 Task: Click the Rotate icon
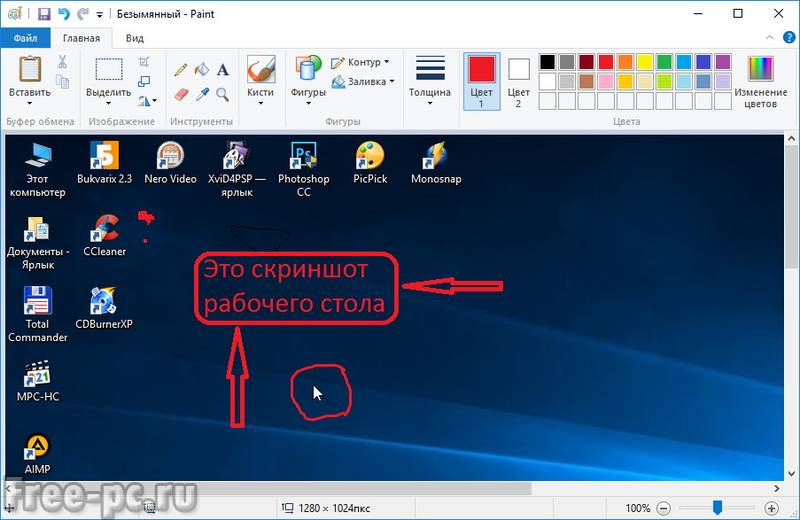click(144, 101)
